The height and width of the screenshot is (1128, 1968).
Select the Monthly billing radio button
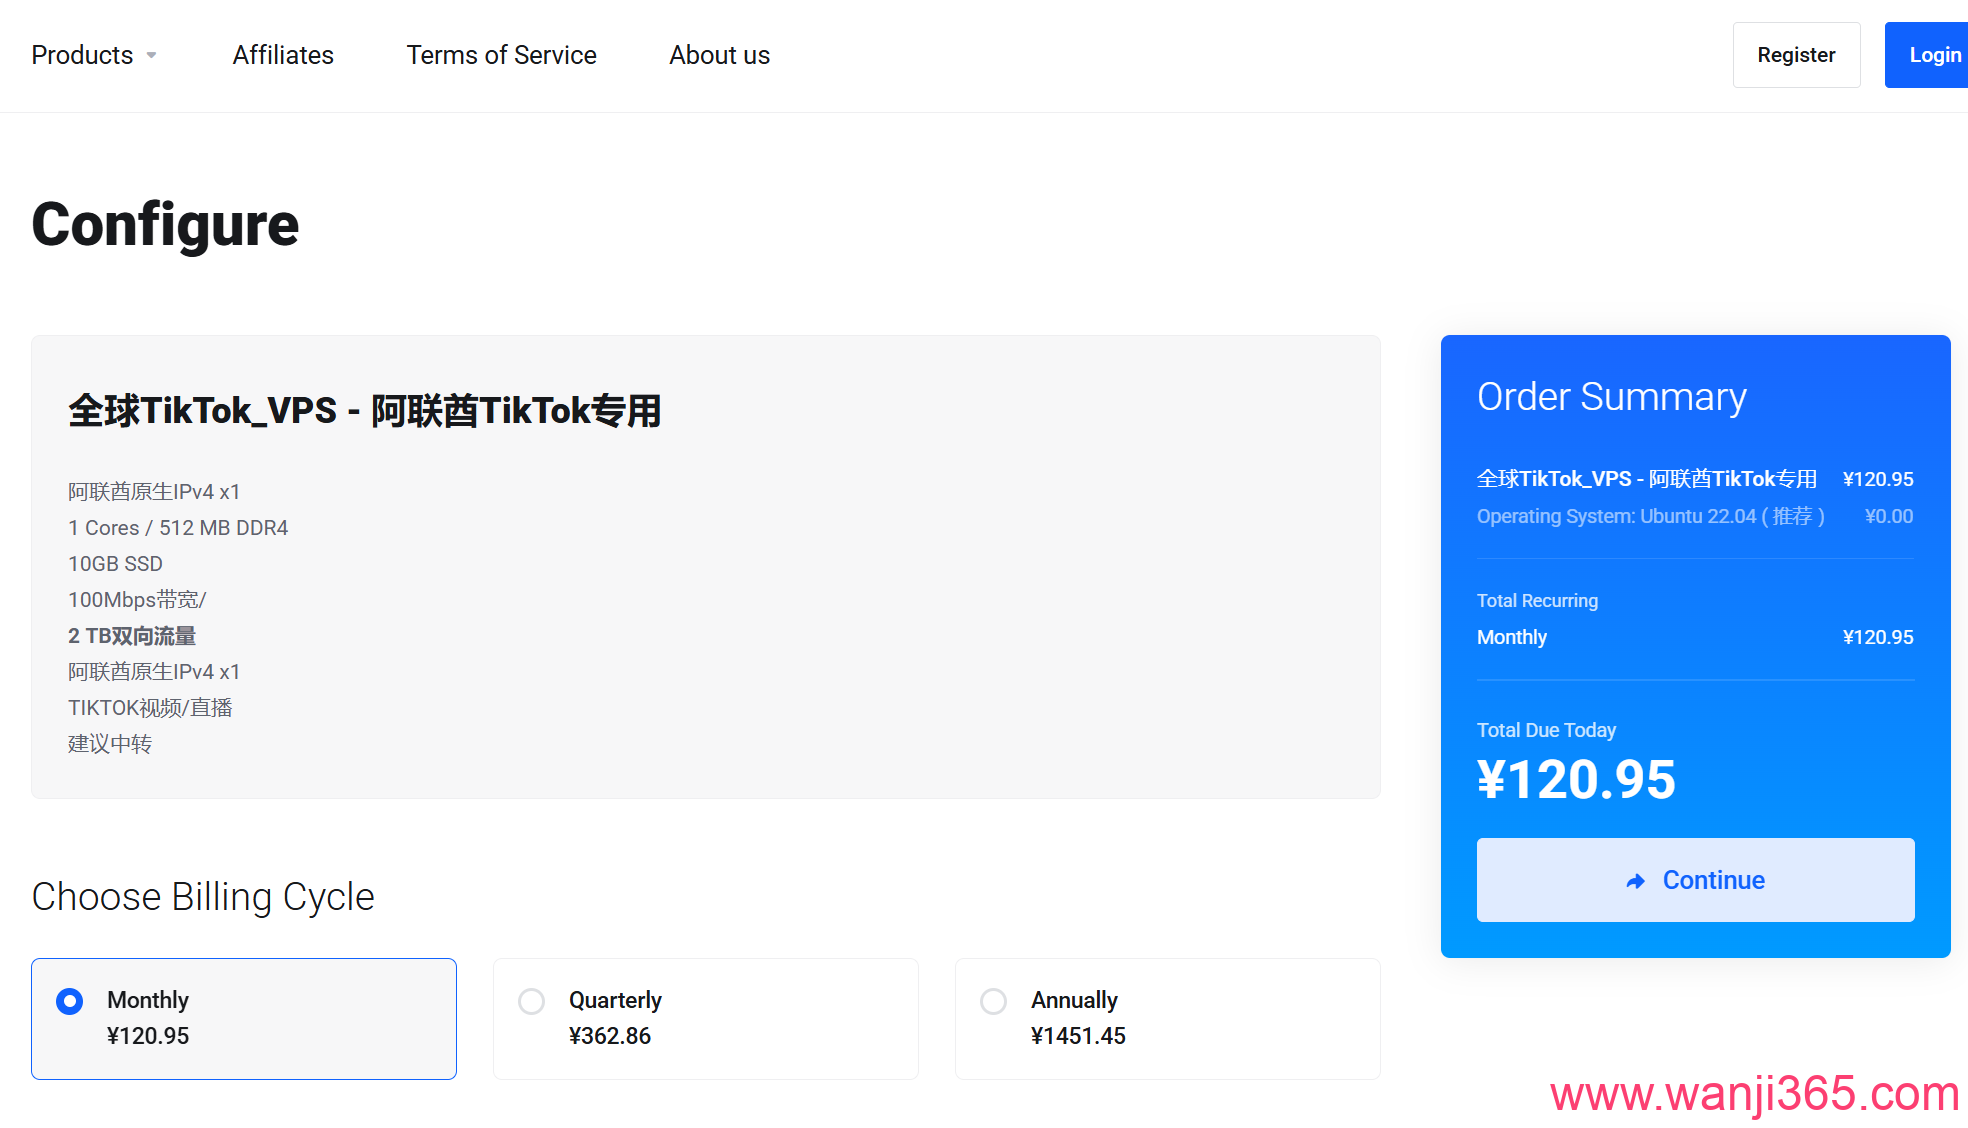tap(70, 1001)
